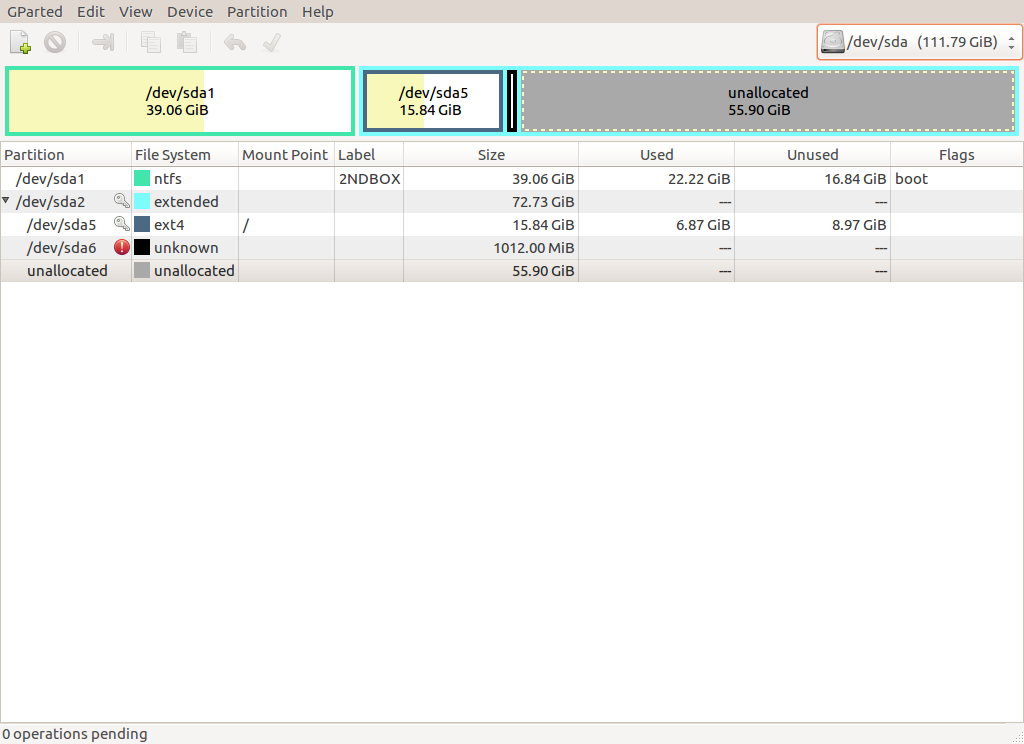1024x744 pixels.
Task: Open the /dev/sda device dropdown
Action: [x=920, y=42]
